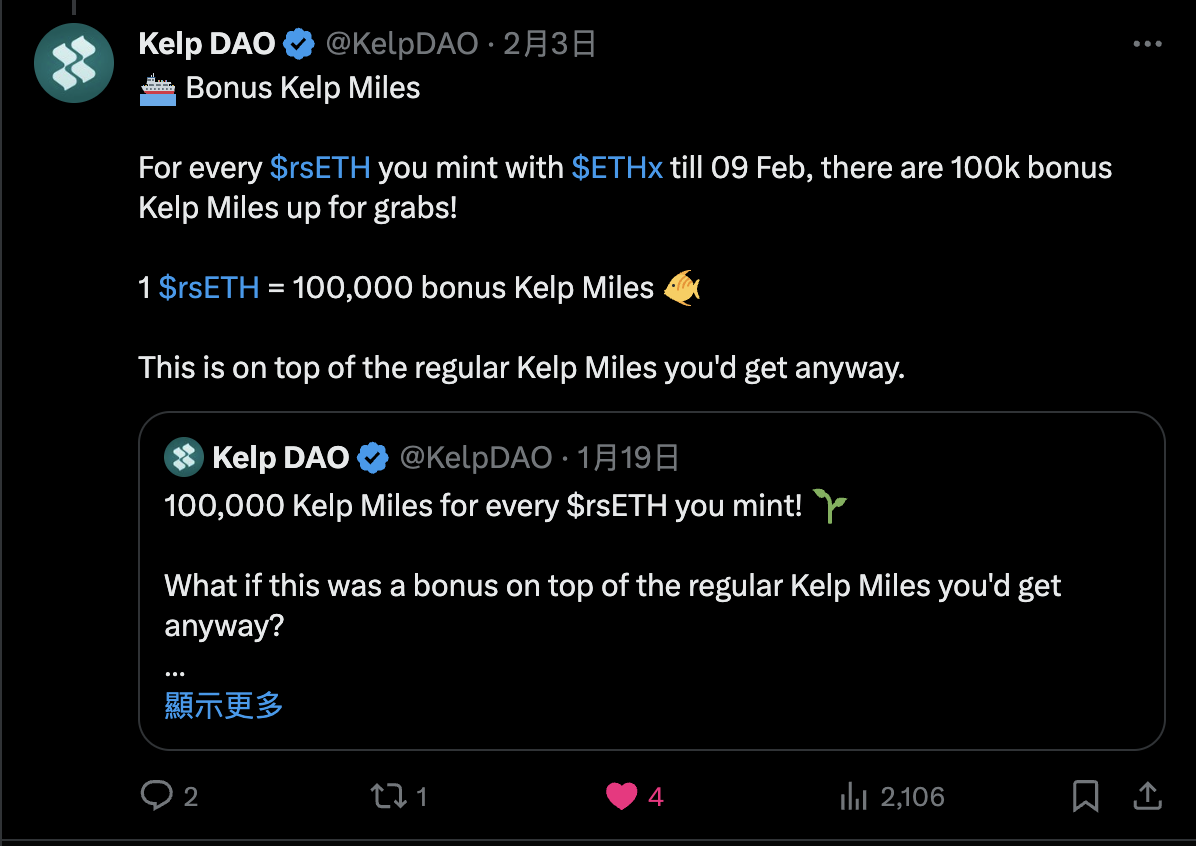The height and width of the screenshot is (846, 1196).
Task: Unlike the tweet via pink heart
Action: click(621, 796)
